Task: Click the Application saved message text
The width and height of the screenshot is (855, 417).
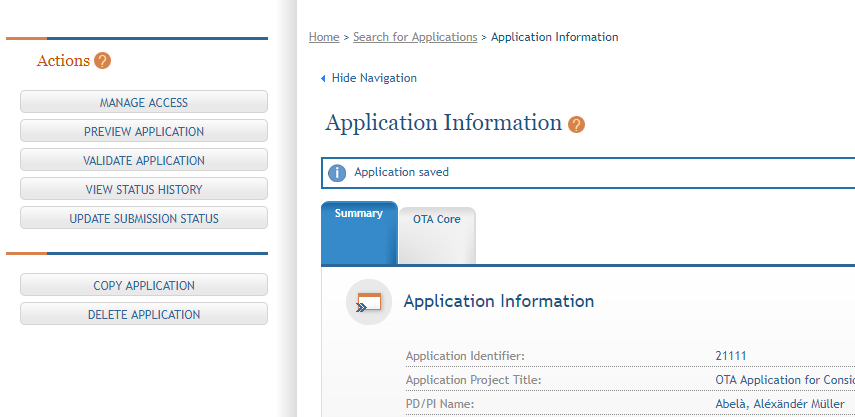Action: [x=402, y=172]
